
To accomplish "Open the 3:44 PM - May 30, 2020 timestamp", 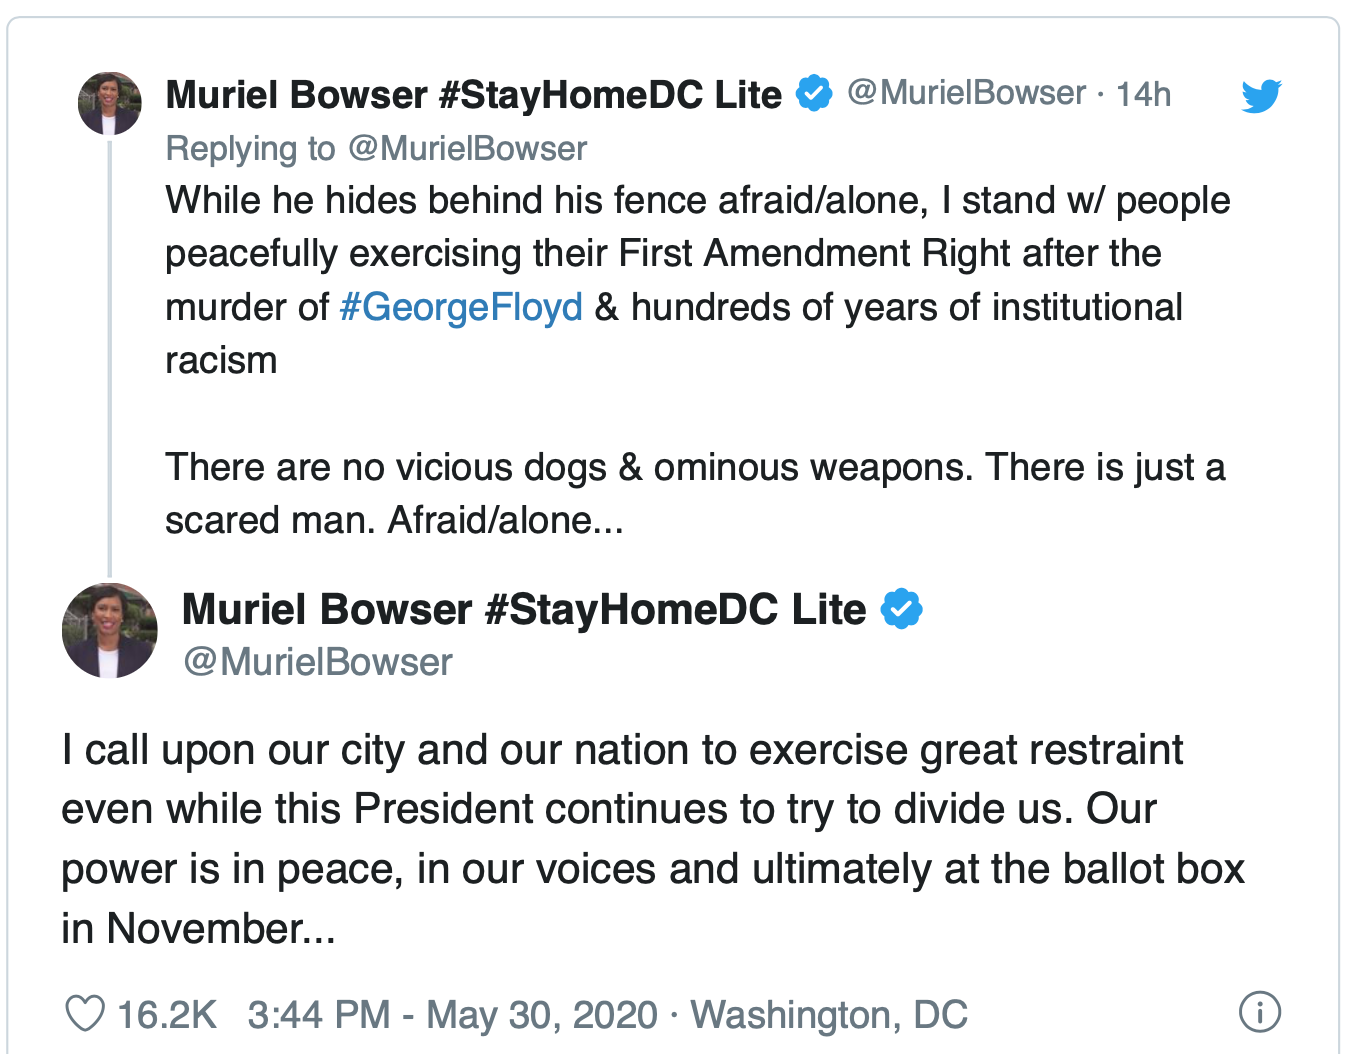I will pyautogui.click(x=453, y=1015).
